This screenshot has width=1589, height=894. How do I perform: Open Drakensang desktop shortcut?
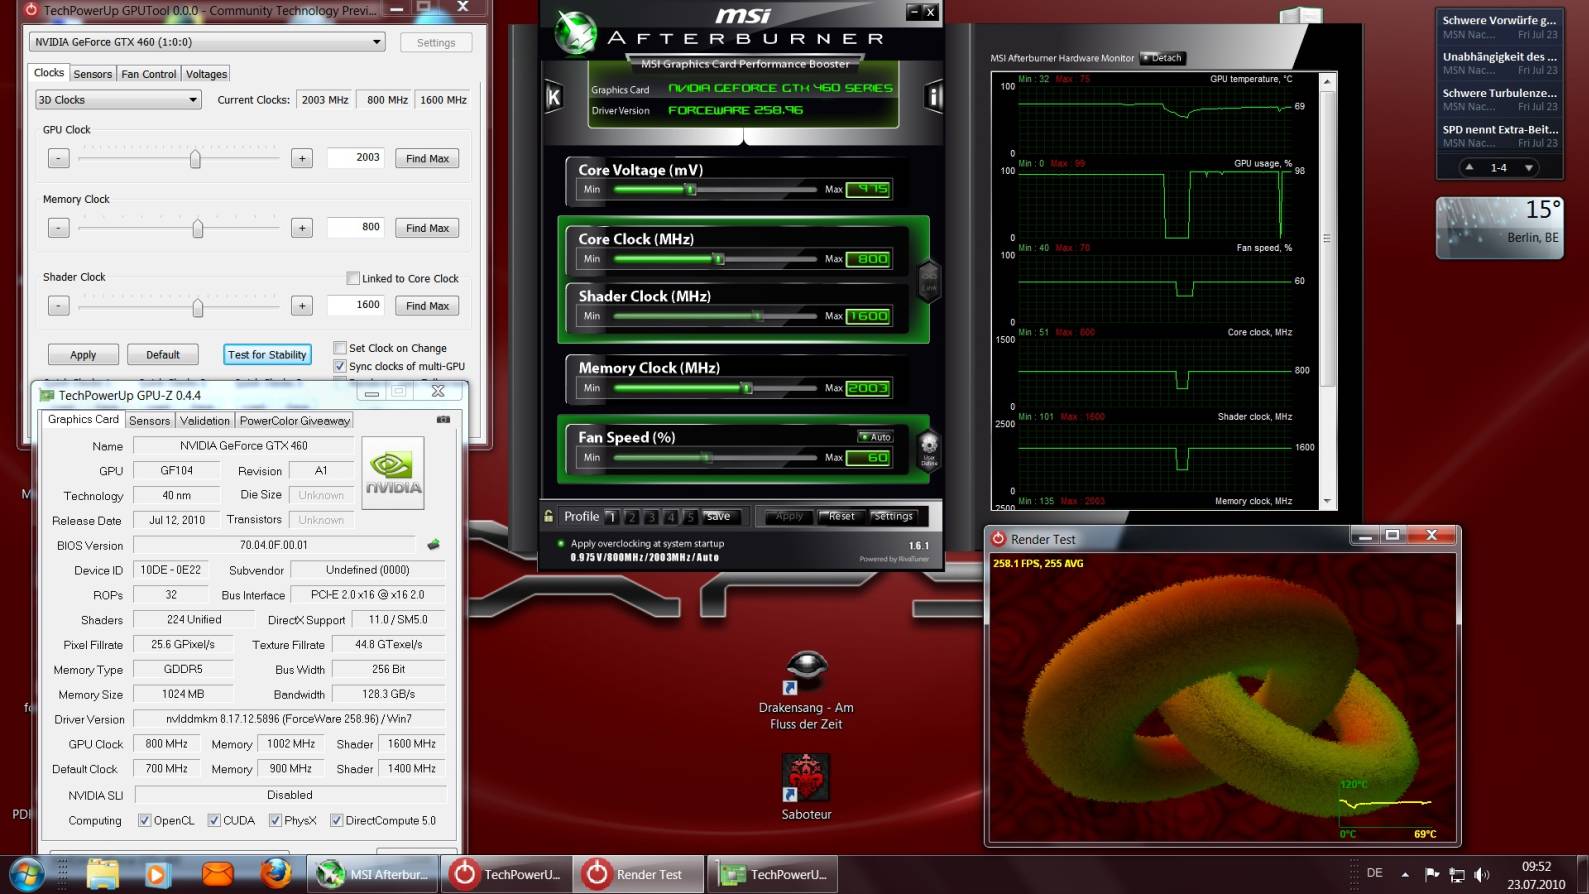pos(806,690)
